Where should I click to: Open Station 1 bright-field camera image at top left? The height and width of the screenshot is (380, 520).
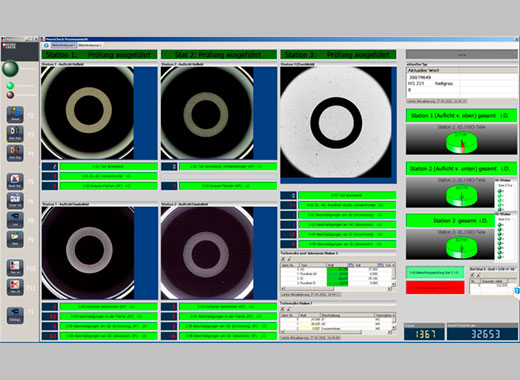tap(87, 113)
